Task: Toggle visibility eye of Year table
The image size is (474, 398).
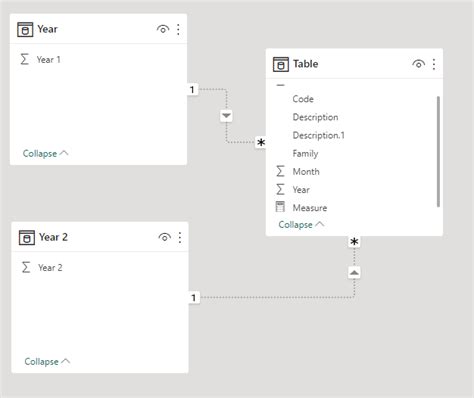Action: tap(163, 29)
